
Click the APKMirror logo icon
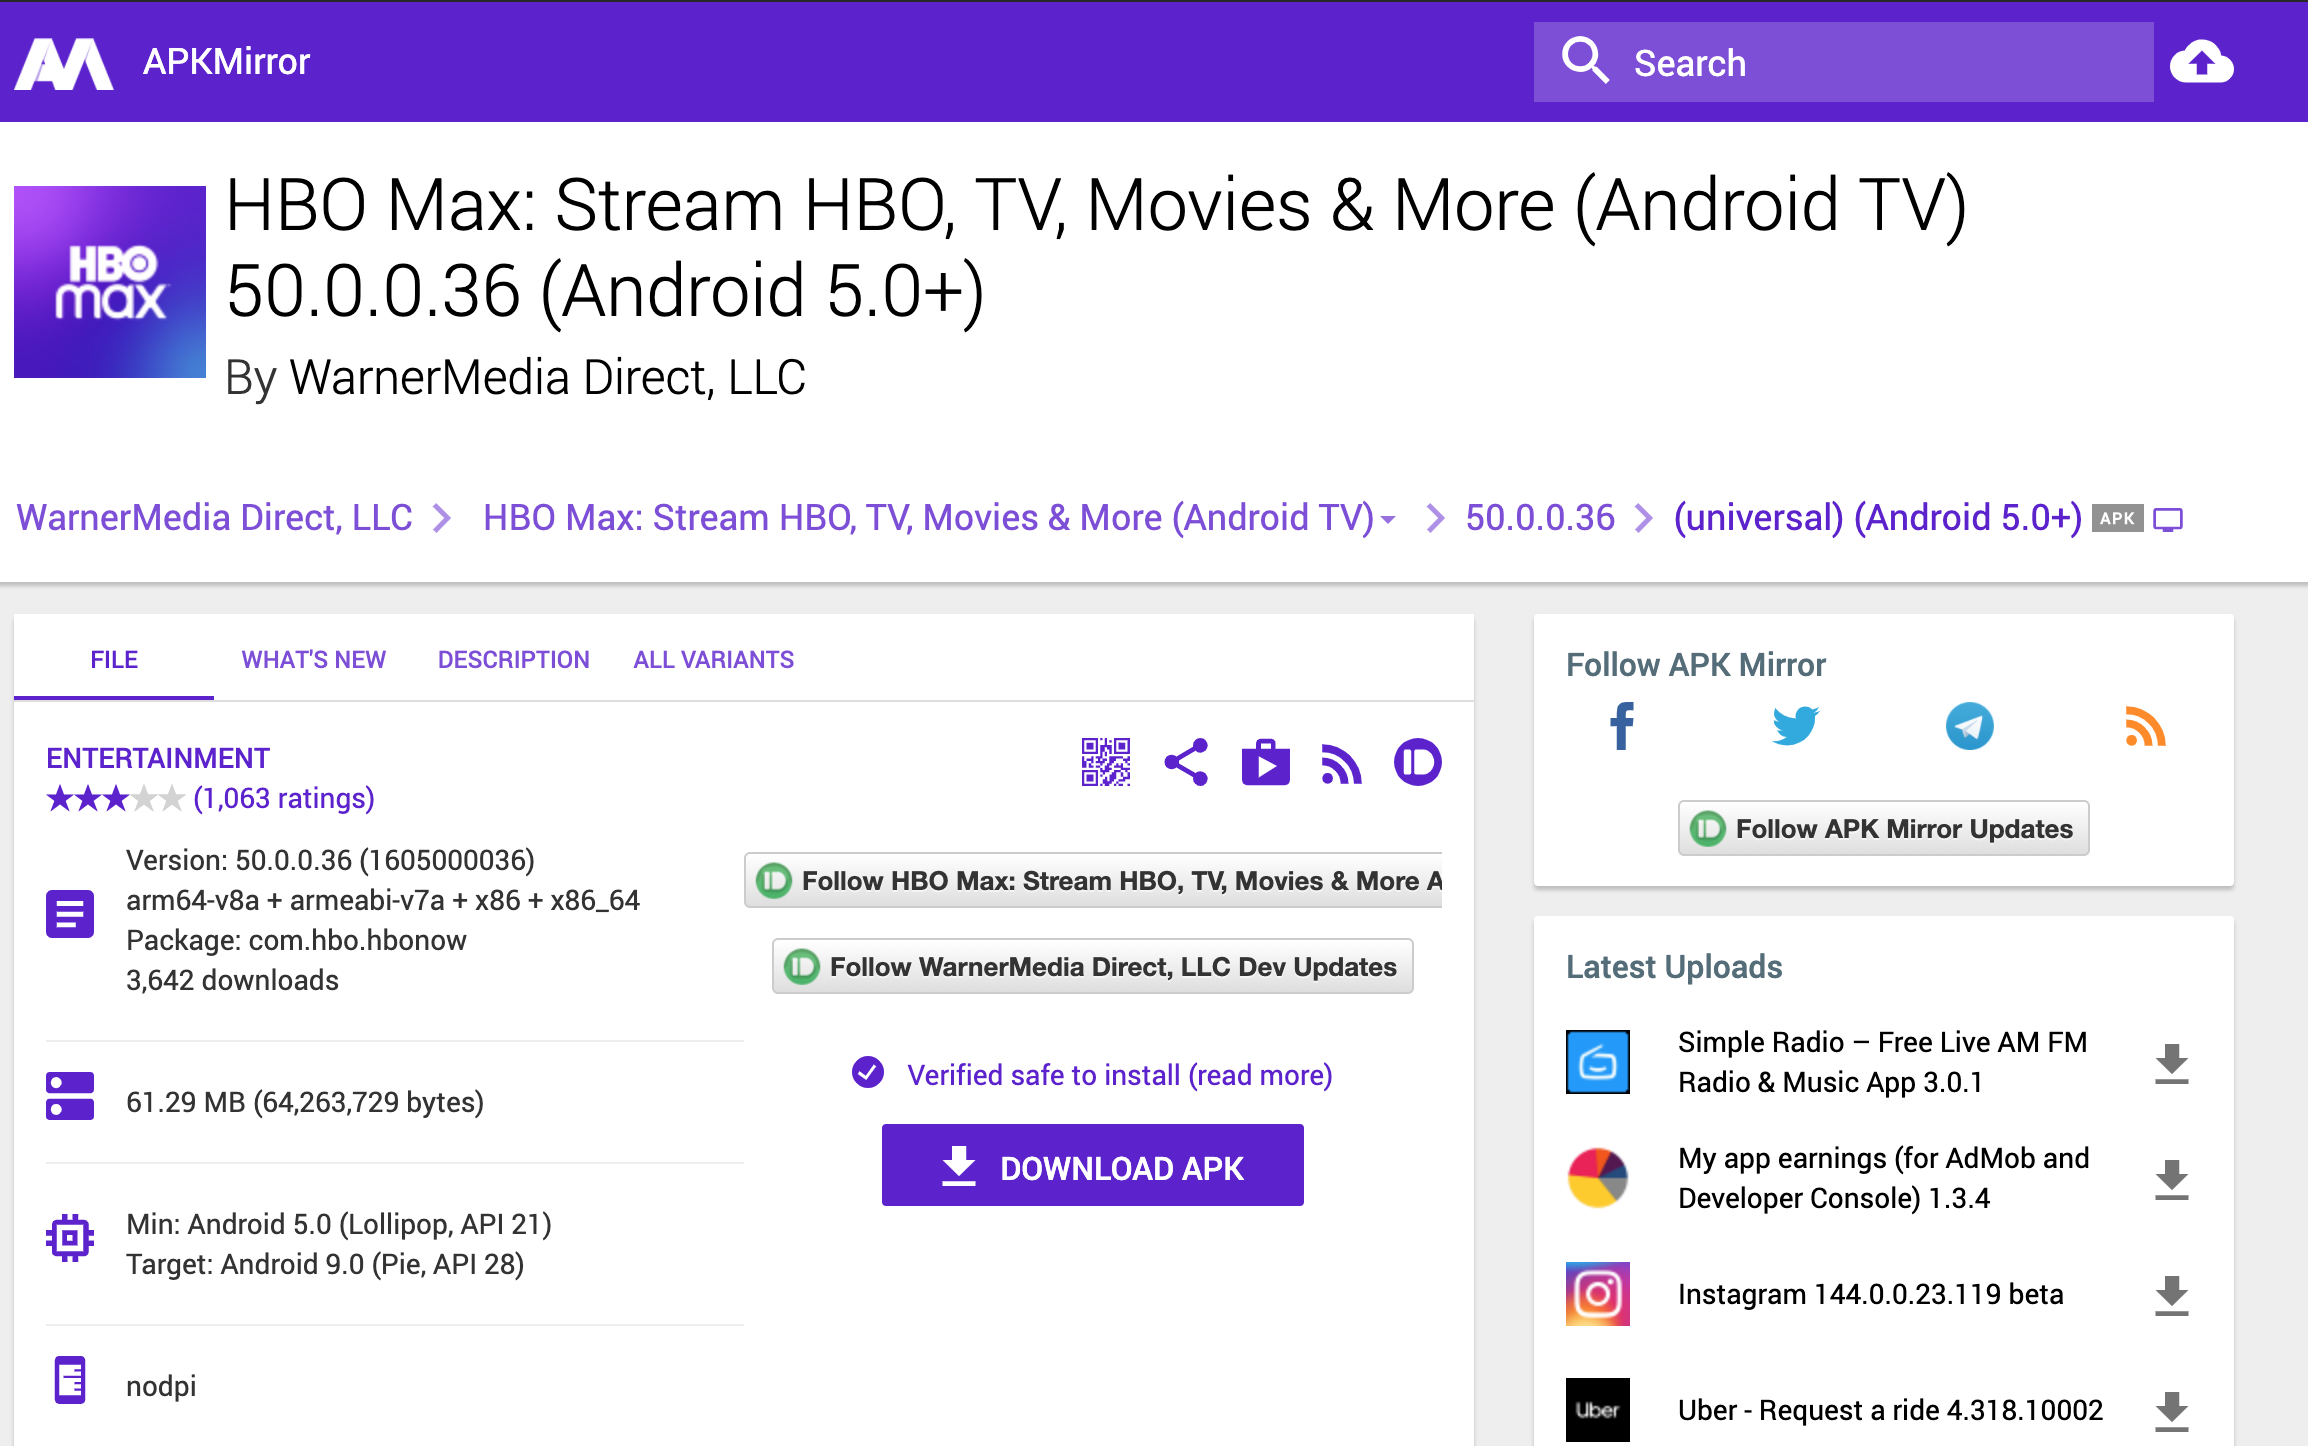(x=65, y=63)
